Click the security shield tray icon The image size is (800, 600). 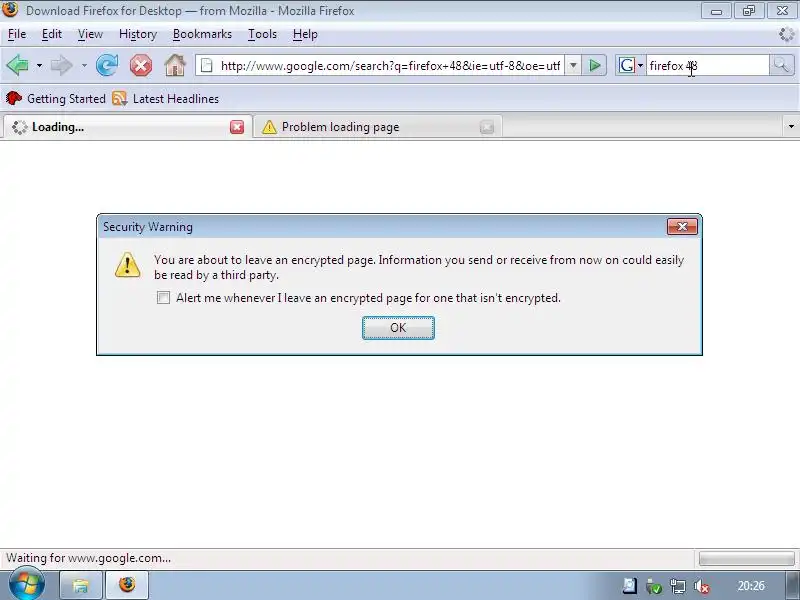(x=654, y=586)
